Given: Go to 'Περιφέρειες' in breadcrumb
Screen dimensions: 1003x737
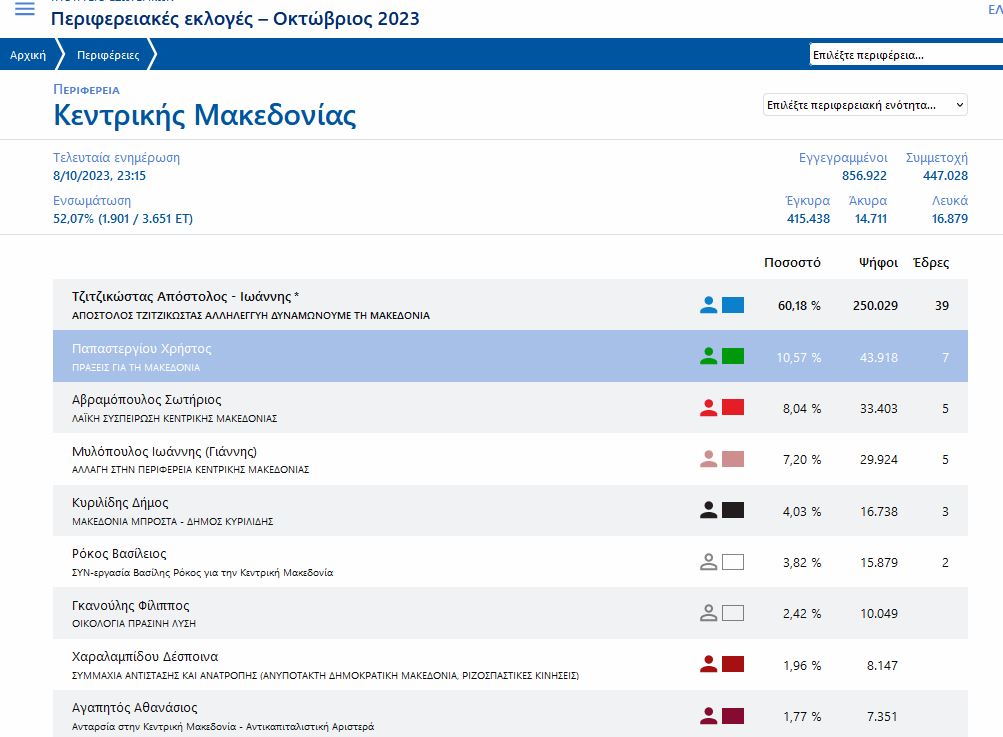Looking at the screenshot, I should [108, 55].
